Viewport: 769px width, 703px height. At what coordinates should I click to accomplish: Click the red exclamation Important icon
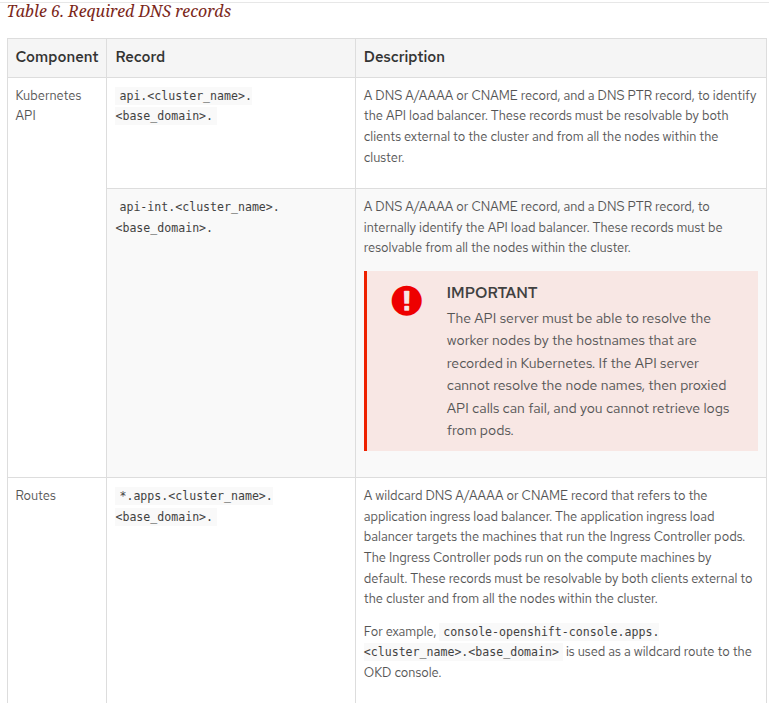point(406,300)
